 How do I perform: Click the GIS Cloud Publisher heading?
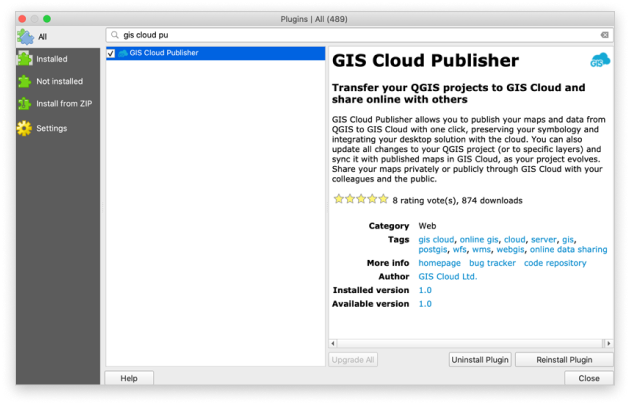tap(425, 61)
